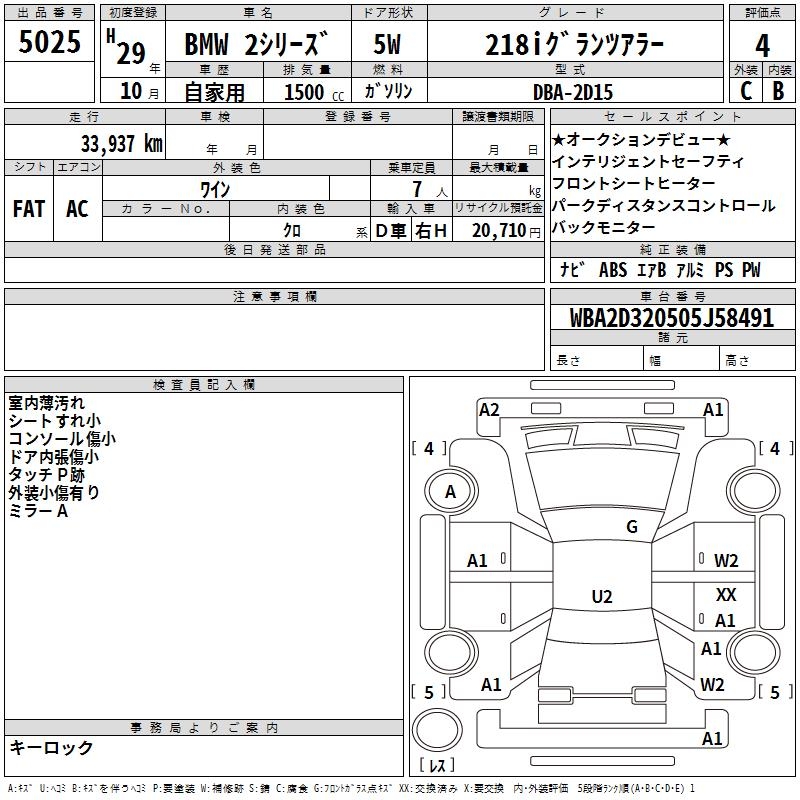Click the G windshield mark on car diagram
Screen dimensions: 800x800
point(632,527)
